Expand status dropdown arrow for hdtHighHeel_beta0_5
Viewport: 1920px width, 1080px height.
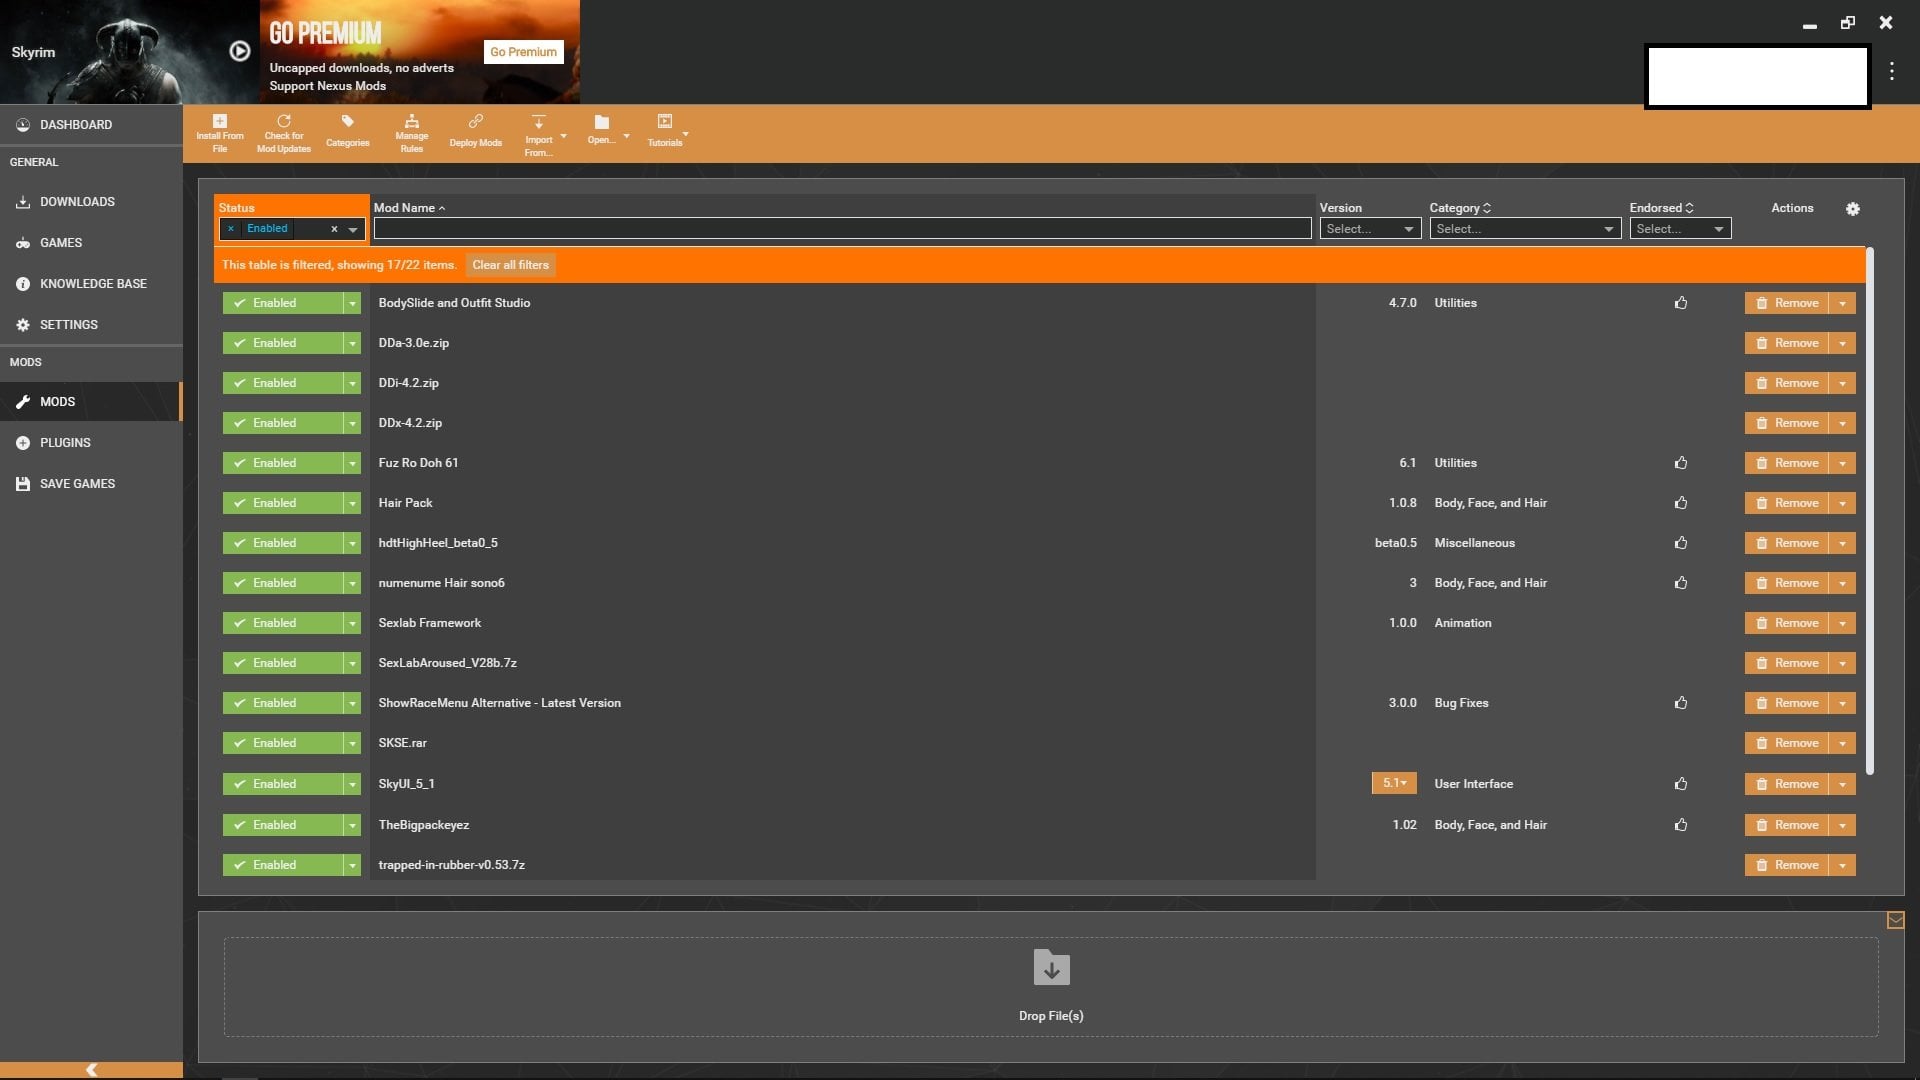(352, 543)
